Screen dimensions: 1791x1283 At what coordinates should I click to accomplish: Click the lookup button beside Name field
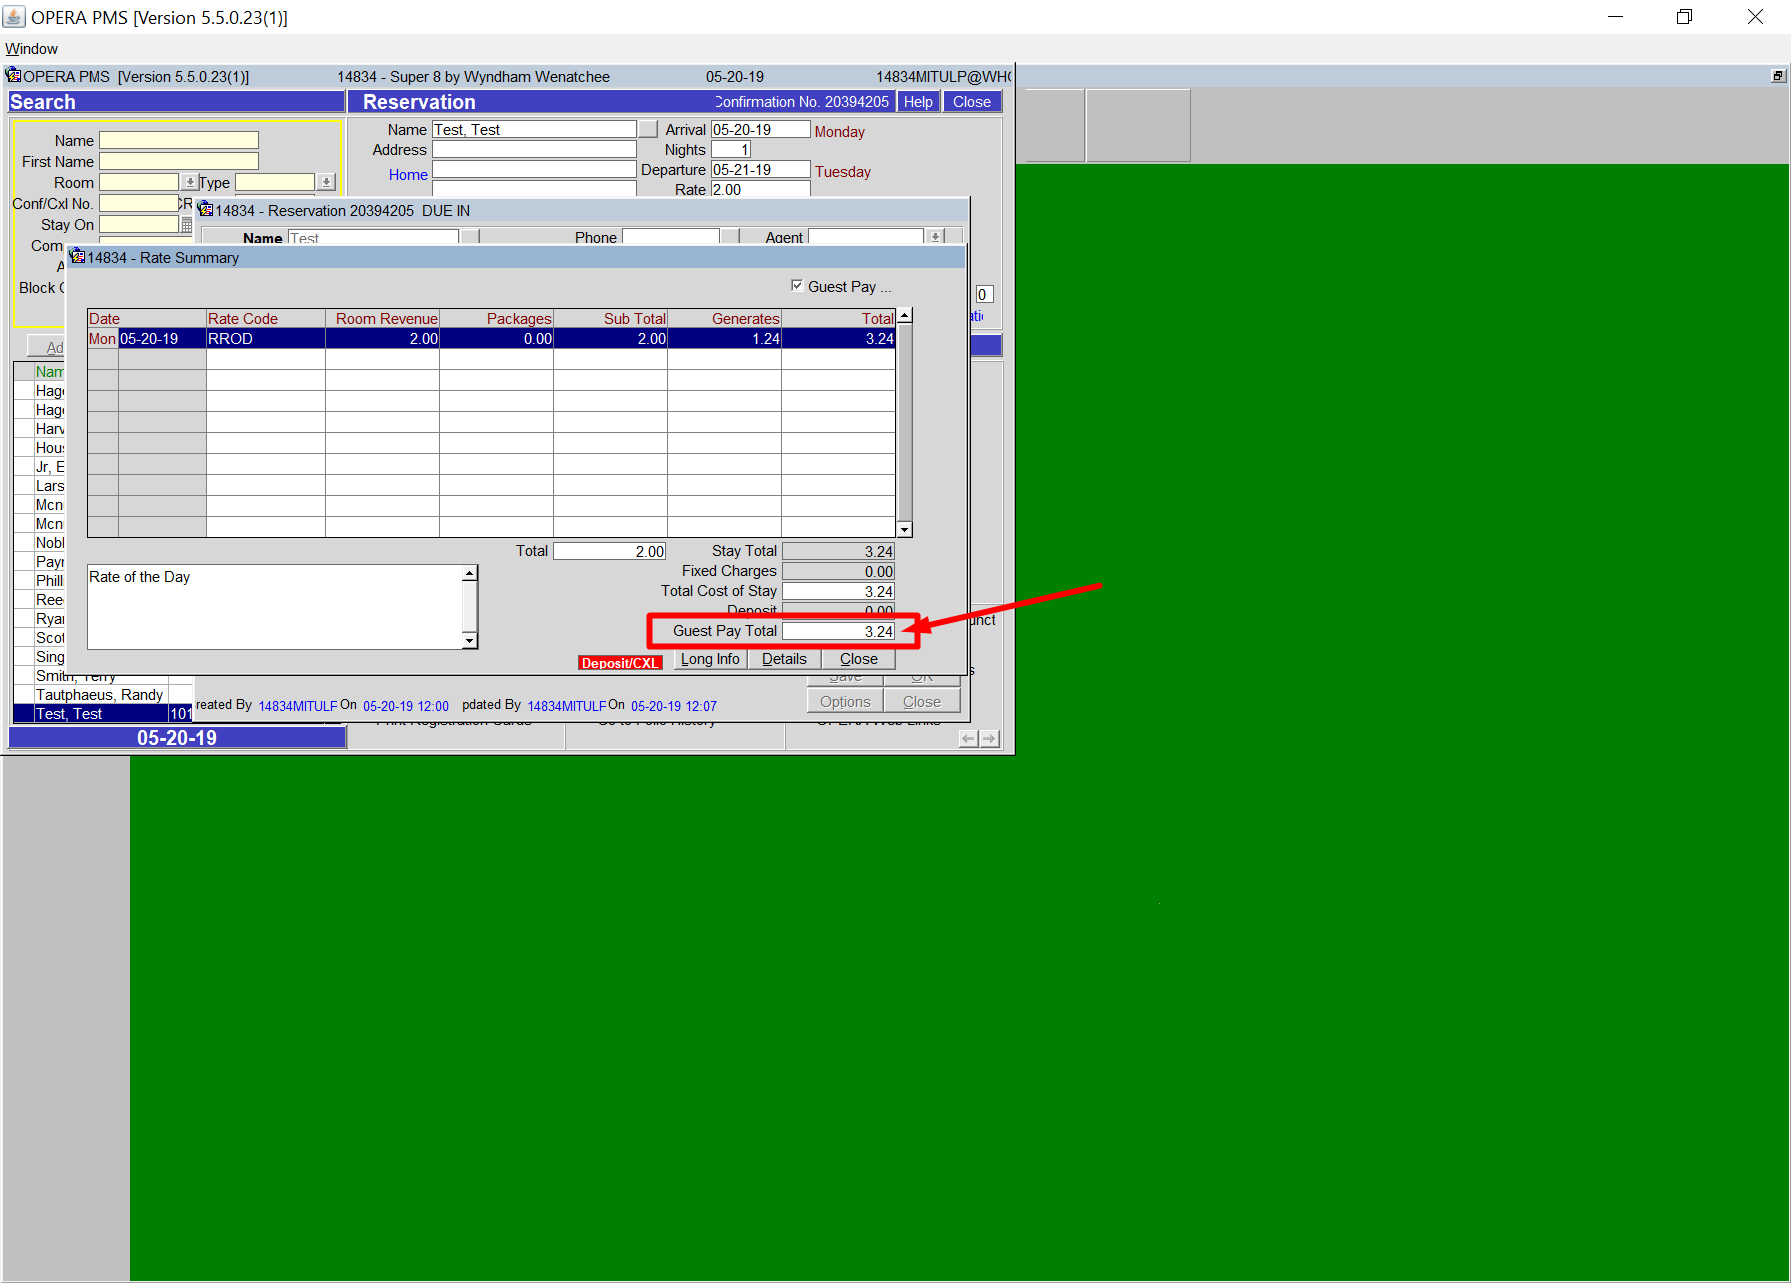click(x=648, y=129)
